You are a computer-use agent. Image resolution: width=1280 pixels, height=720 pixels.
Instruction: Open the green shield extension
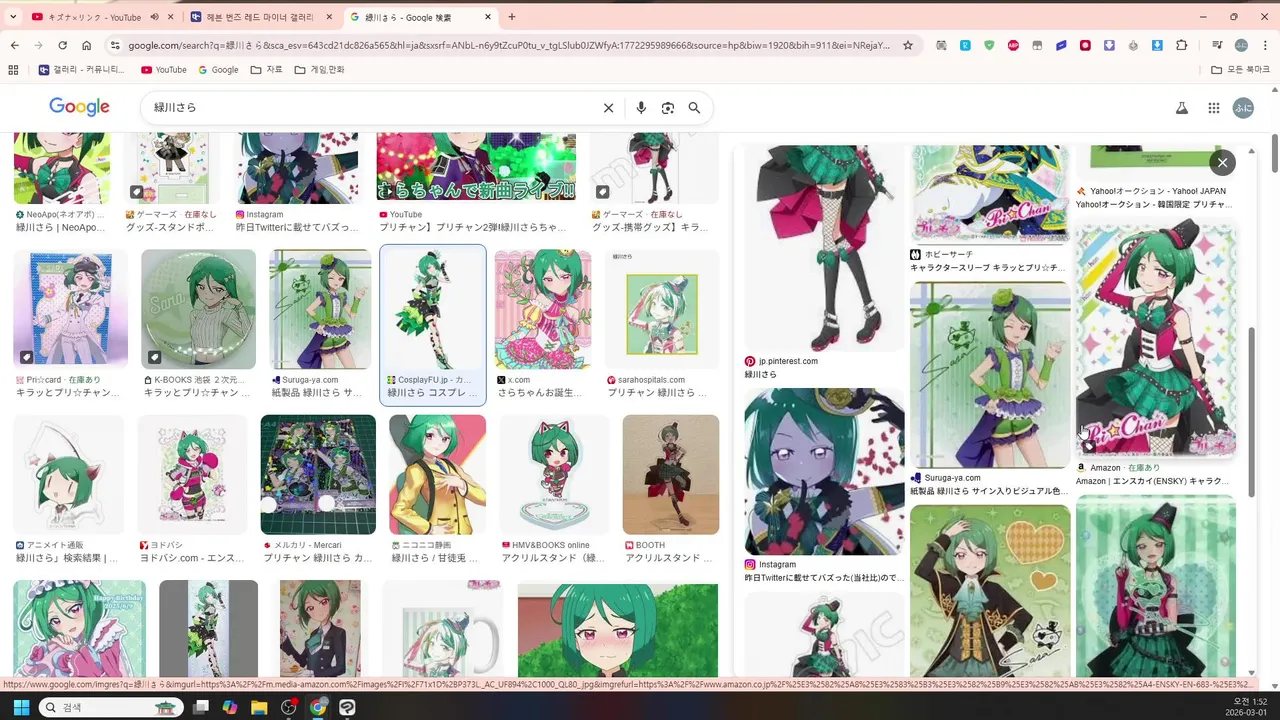pos(989,45)
